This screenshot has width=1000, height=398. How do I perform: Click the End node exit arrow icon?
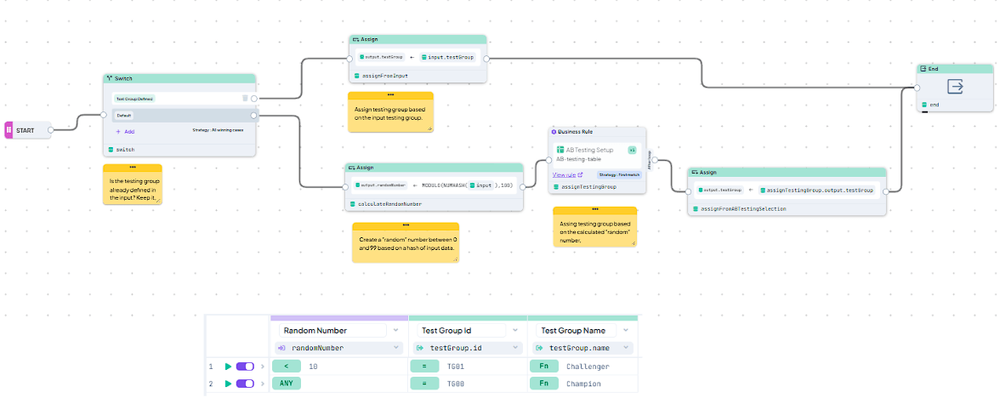click(955, 86)
